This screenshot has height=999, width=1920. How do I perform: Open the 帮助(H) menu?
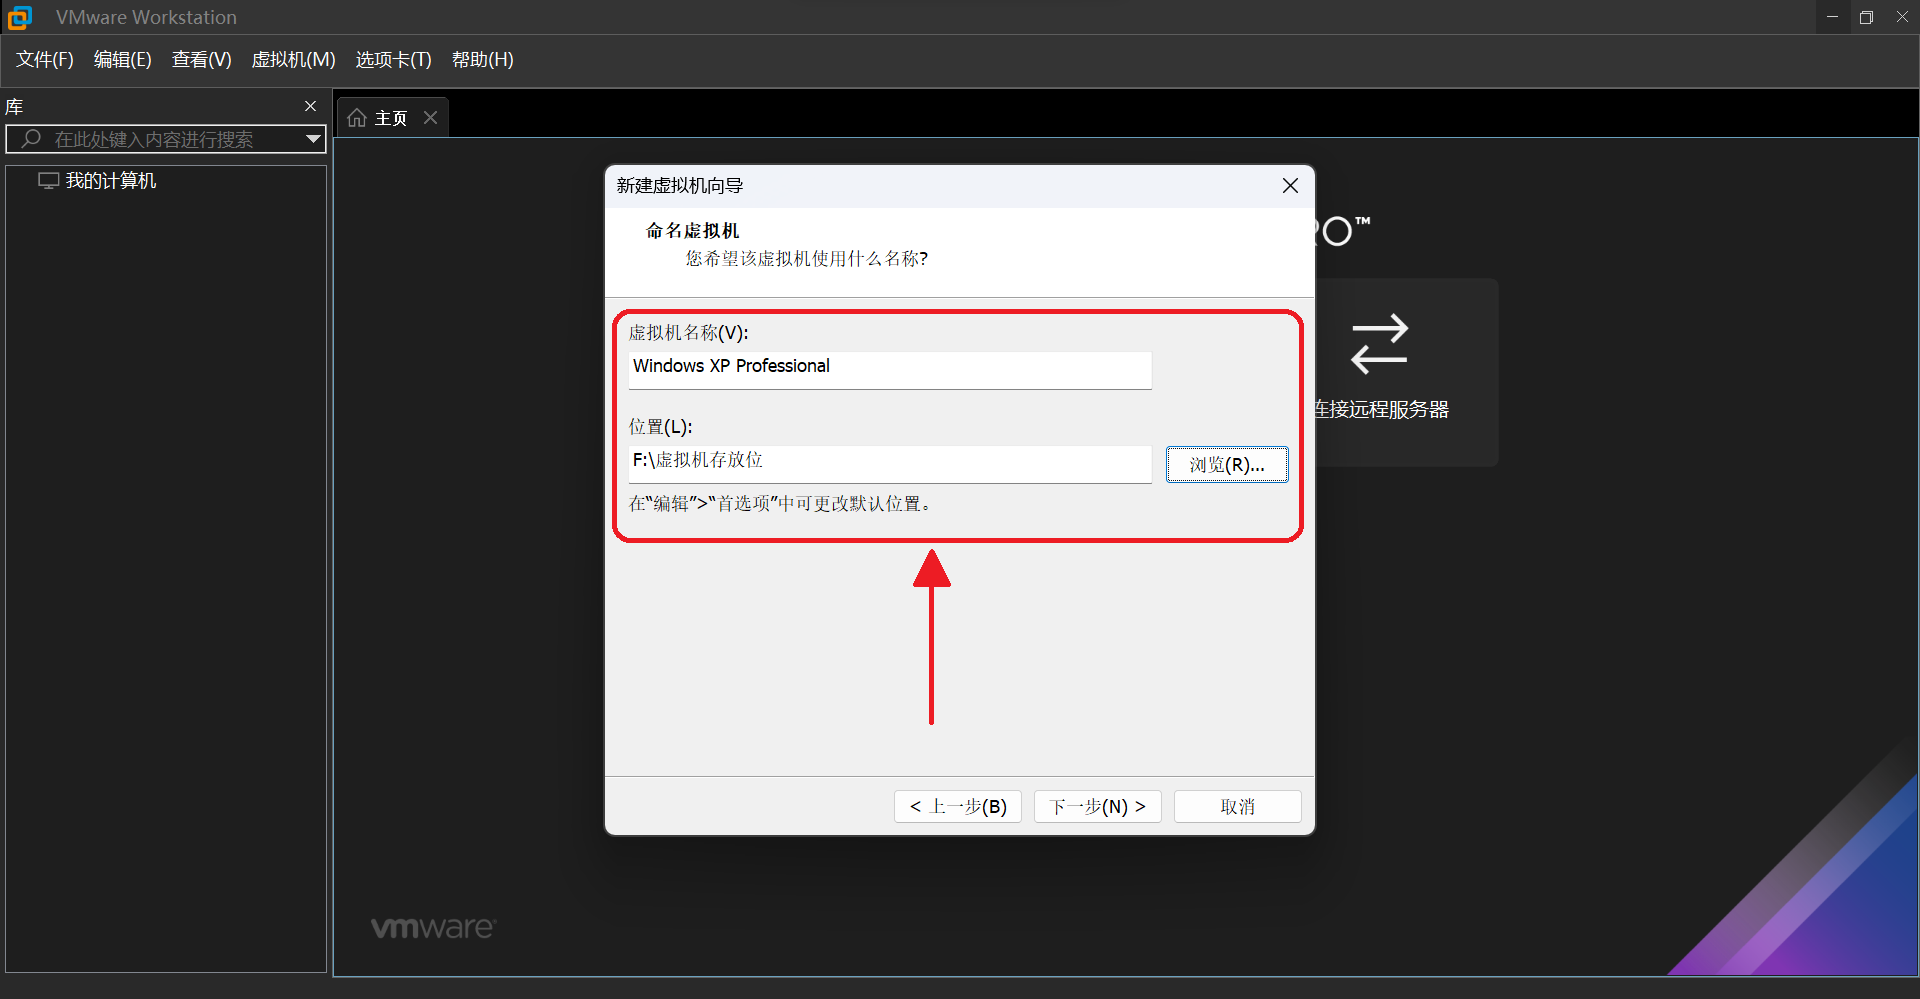click(483, 60)
